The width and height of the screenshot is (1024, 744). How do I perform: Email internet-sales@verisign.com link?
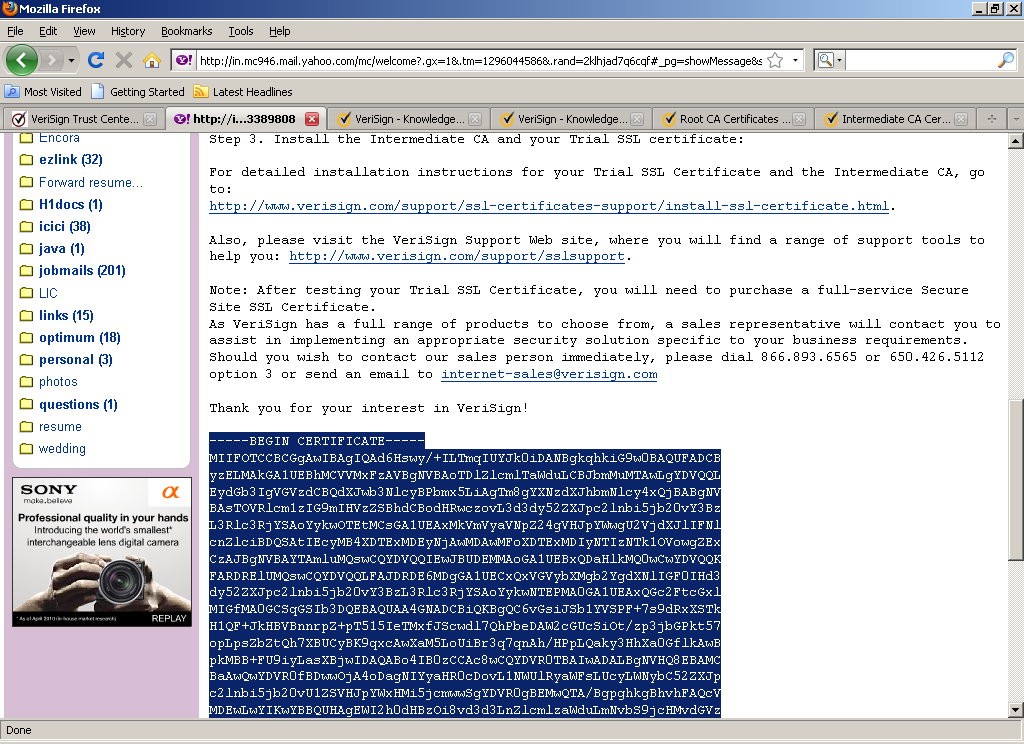pyautogui.click(x=549, y=374)
